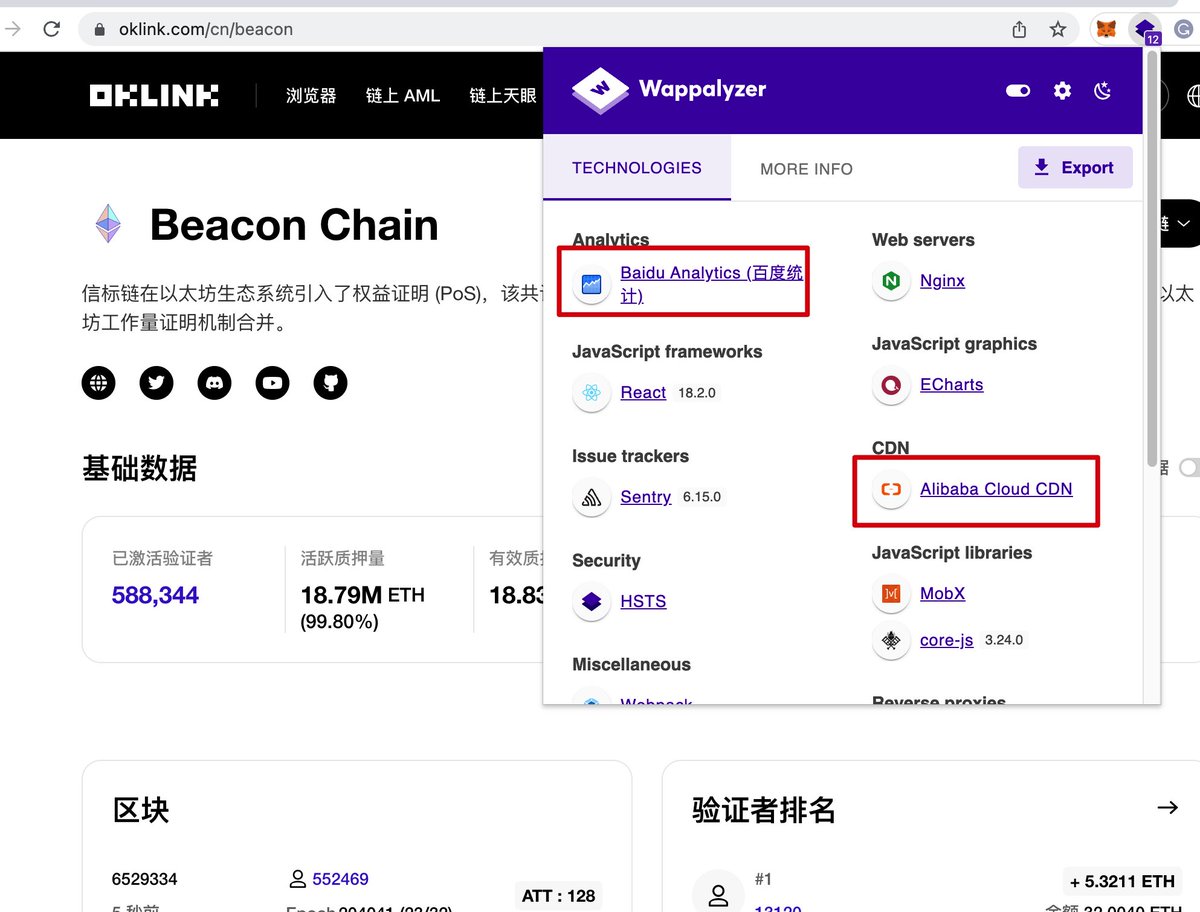This screenshot has width=1200, height=912.
Task: Click the Issue trackers category heading
Action: [630, 456]
